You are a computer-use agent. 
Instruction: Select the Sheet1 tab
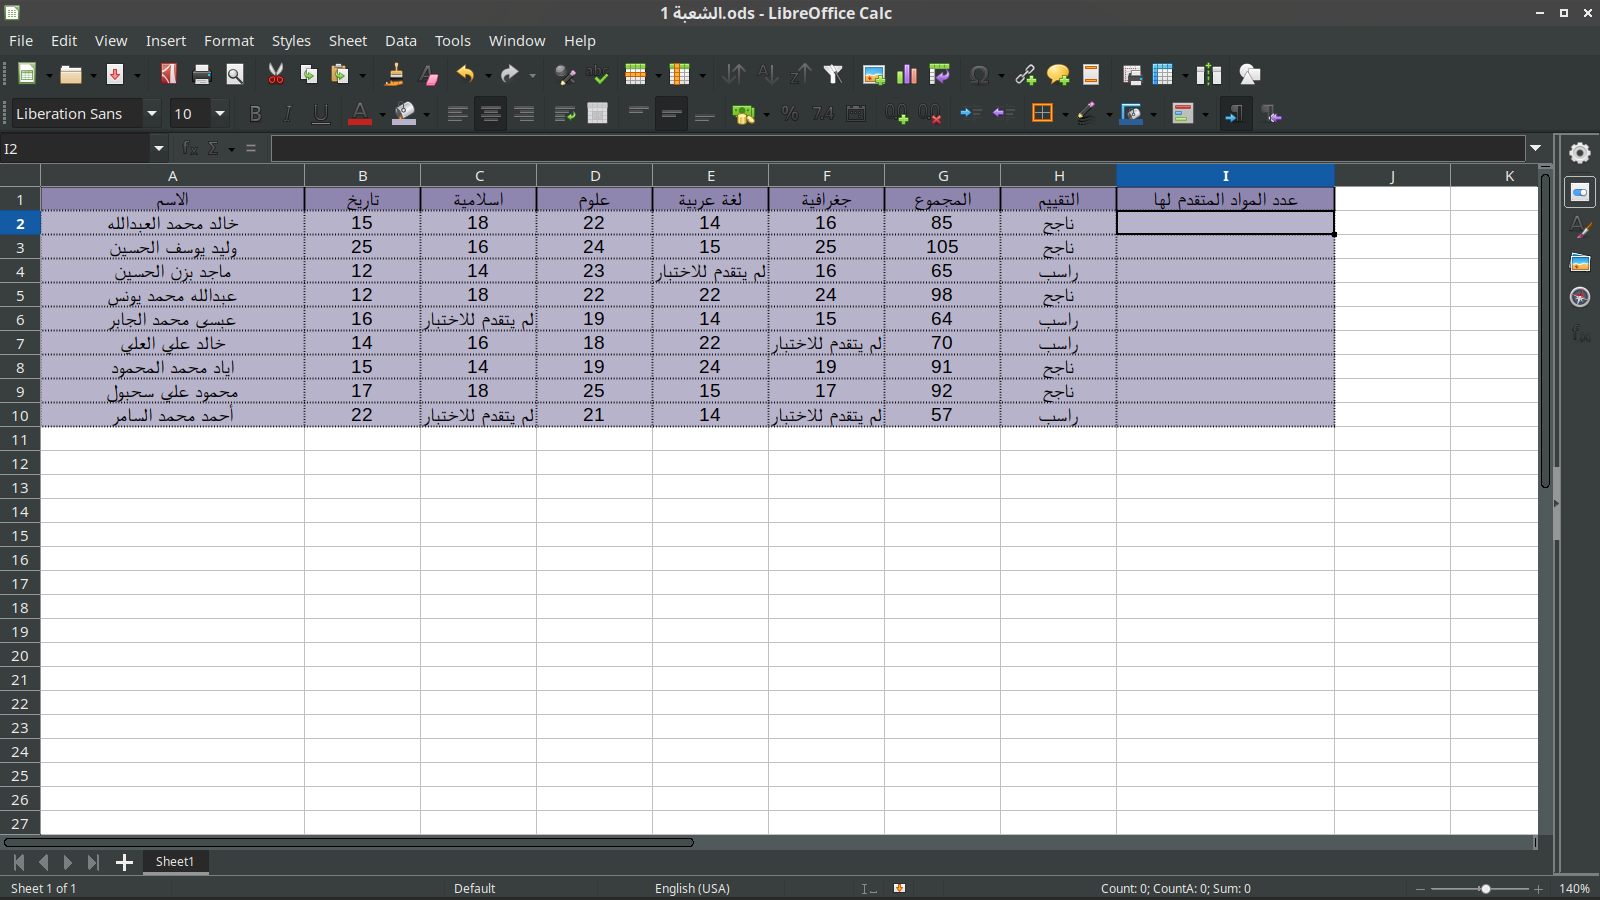tap(175, 862)
